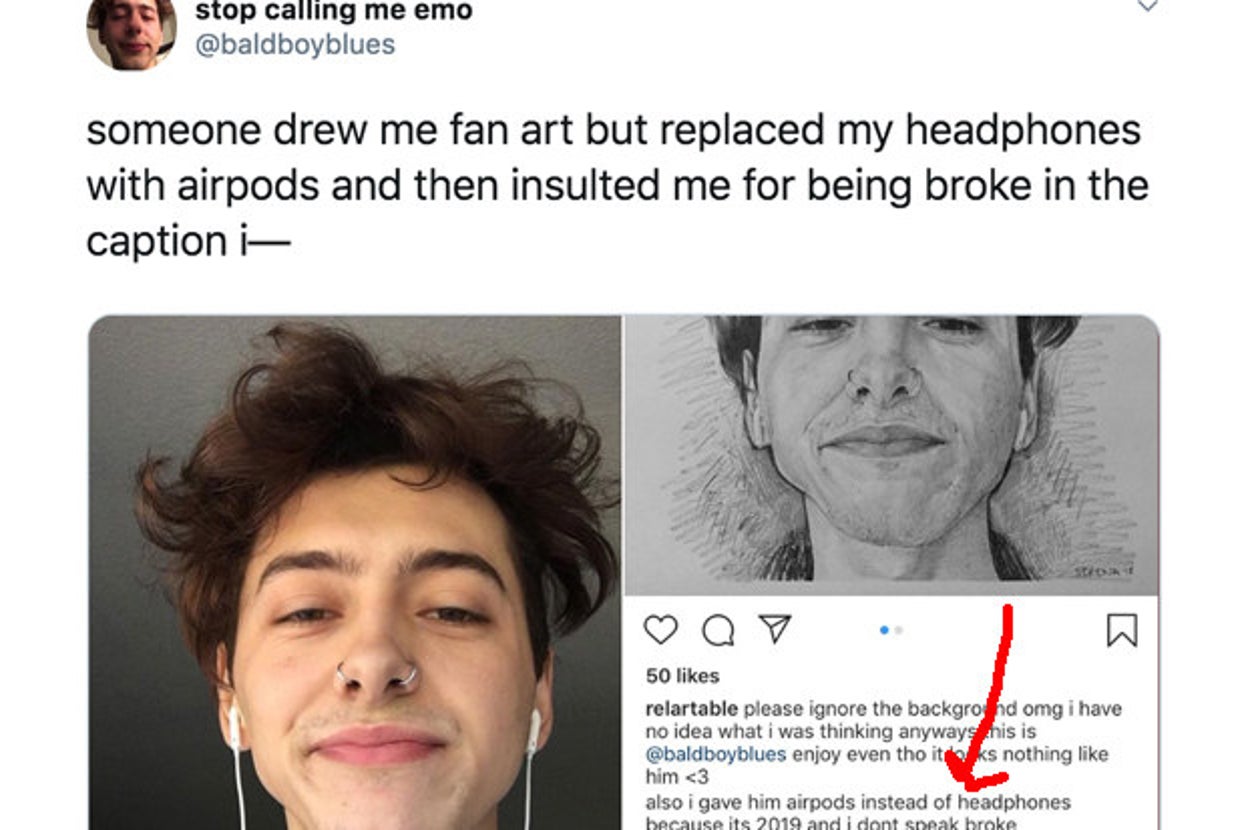
Task: Switch to the second gray carousel dot
Action: pyautogui.click(x=898, y=630)
